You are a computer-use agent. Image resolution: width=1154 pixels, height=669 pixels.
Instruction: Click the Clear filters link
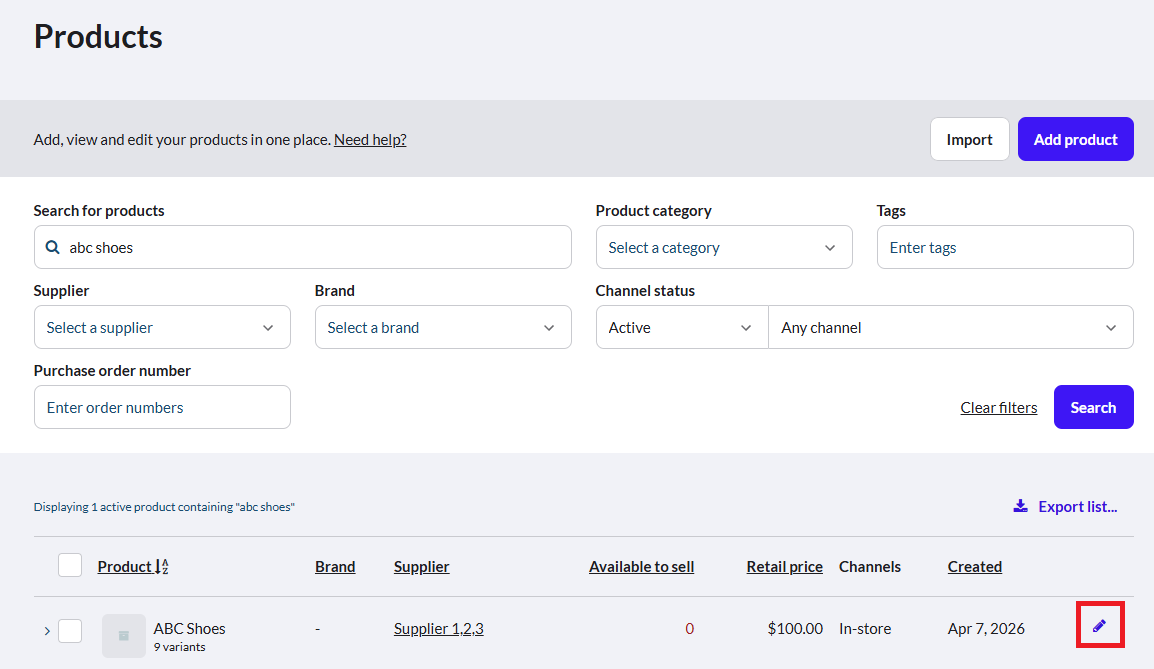(x=998, y=408)
